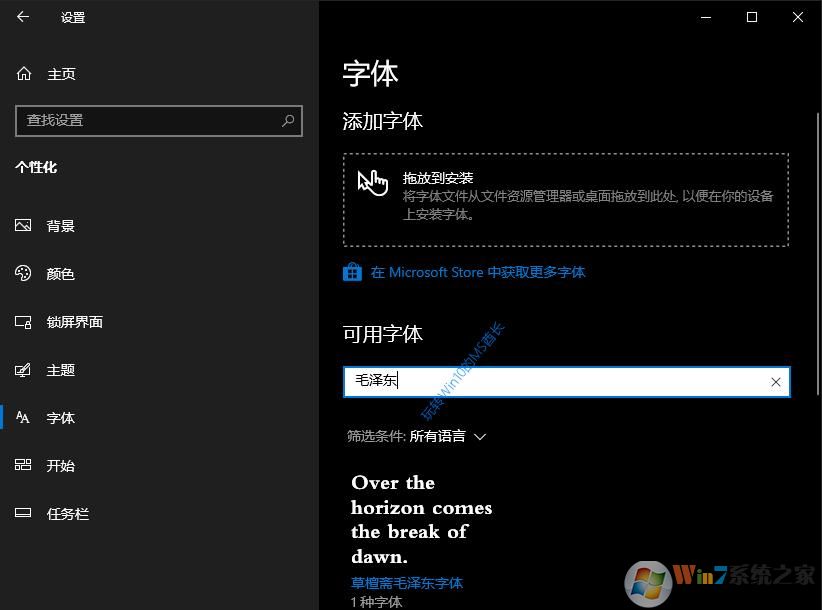The width and height of the screenshot is (822, 610).
Task: Open the 任务栏 settings page
Action: 68,514
